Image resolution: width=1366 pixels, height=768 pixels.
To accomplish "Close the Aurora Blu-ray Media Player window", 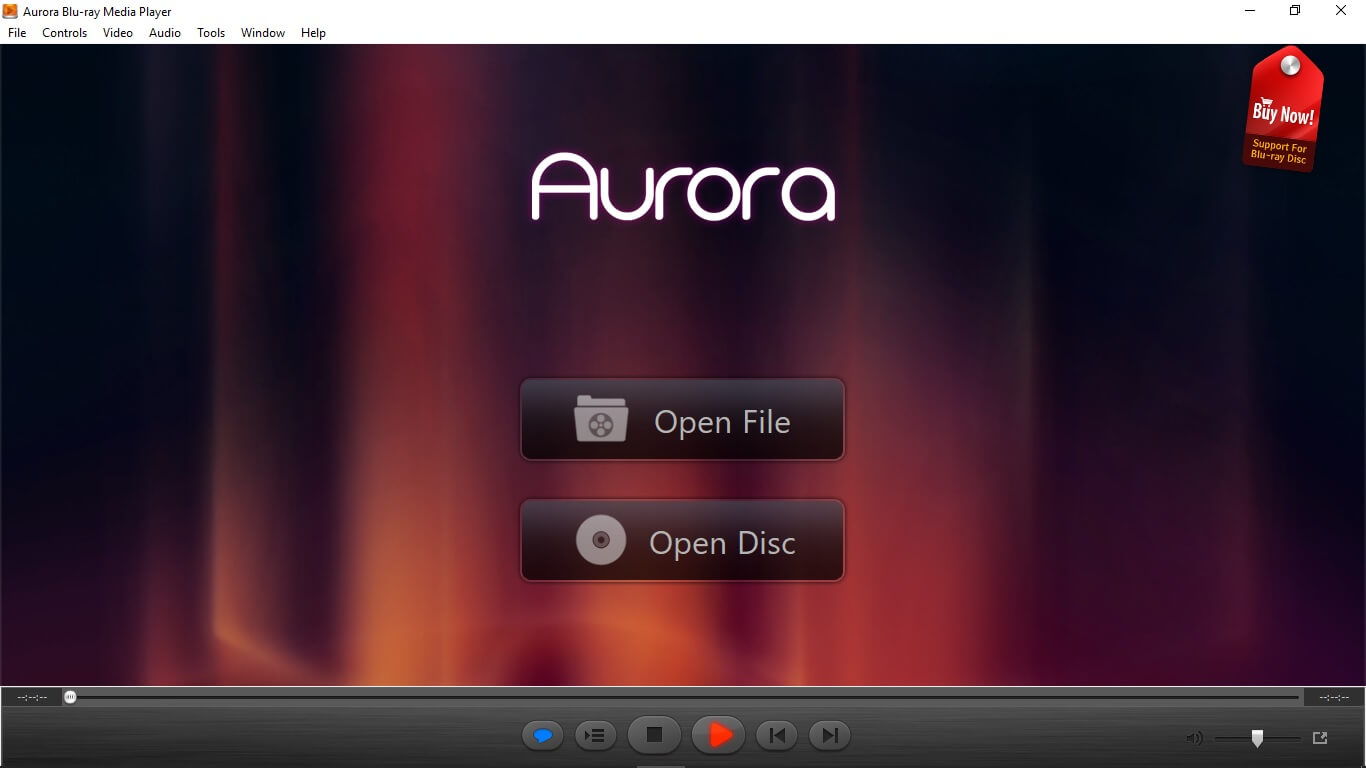I will coord(1341,11).
